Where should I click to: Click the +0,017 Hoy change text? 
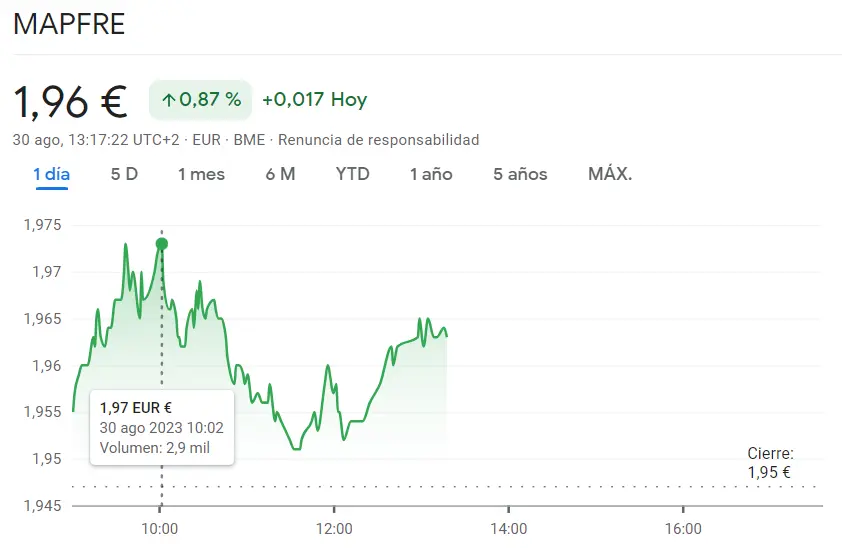pyautogui.click(x=315, y=99)
